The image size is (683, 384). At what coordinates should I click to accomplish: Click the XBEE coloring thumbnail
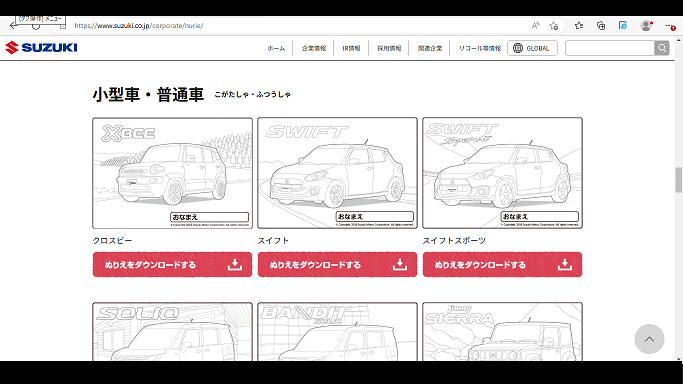coord(172,173)
